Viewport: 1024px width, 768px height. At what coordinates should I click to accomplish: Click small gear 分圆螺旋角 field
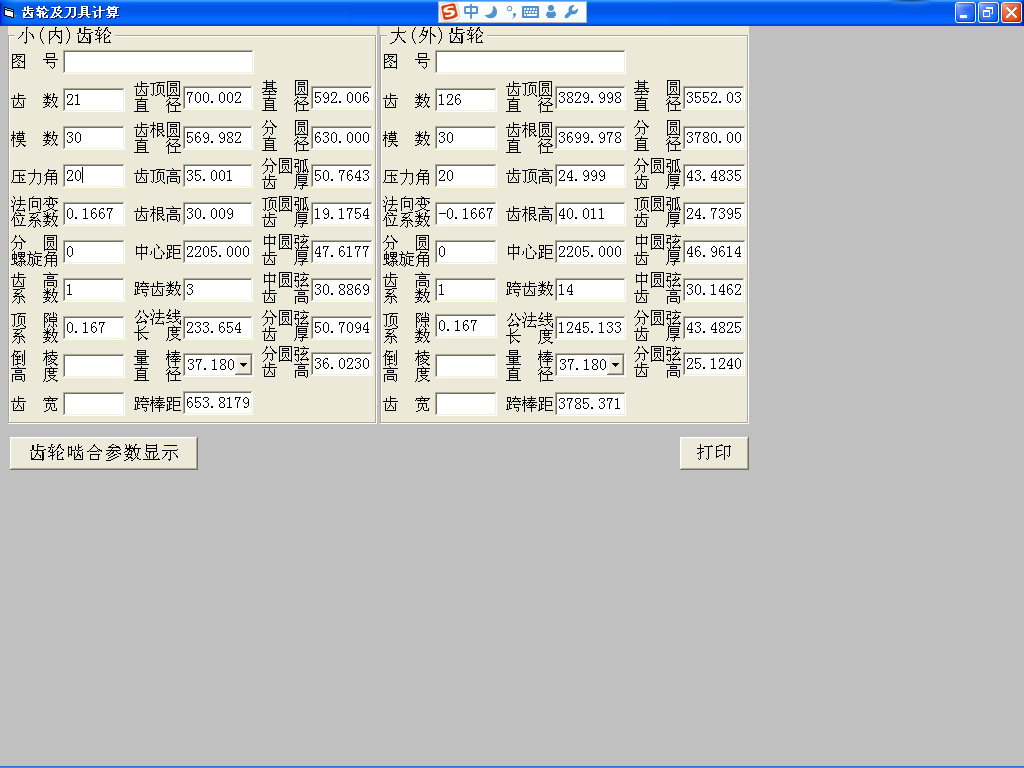93,251
